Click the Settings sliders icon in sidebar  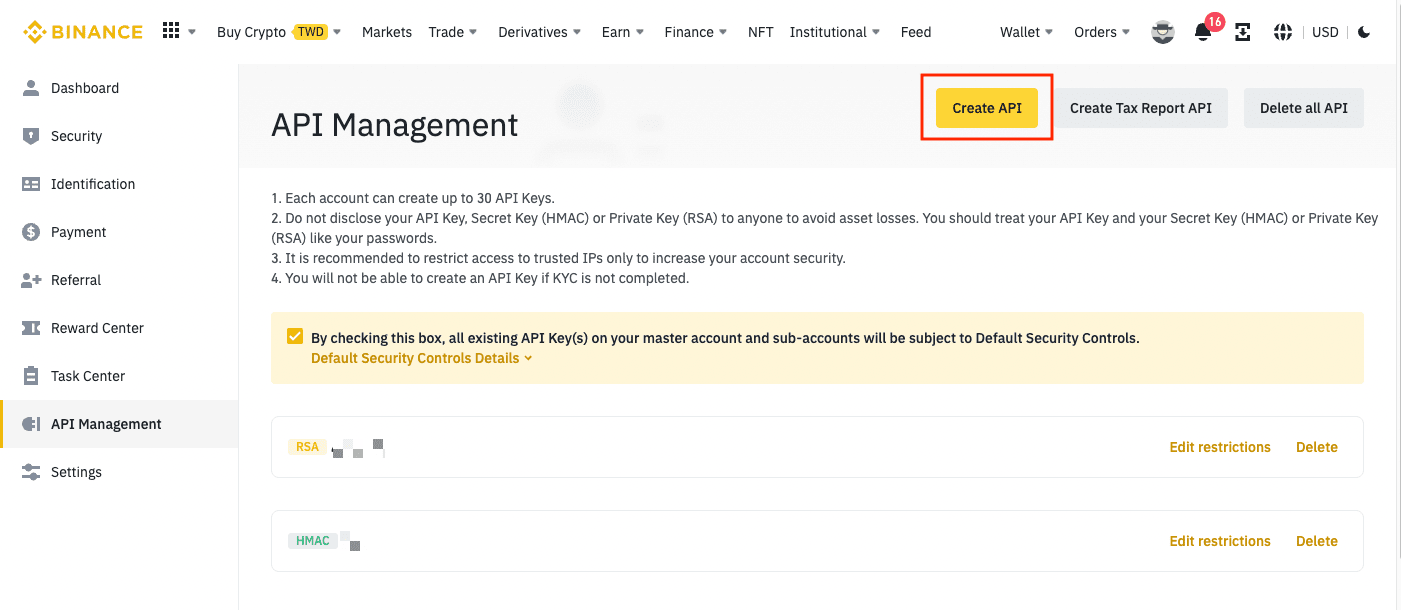(31, 472)
